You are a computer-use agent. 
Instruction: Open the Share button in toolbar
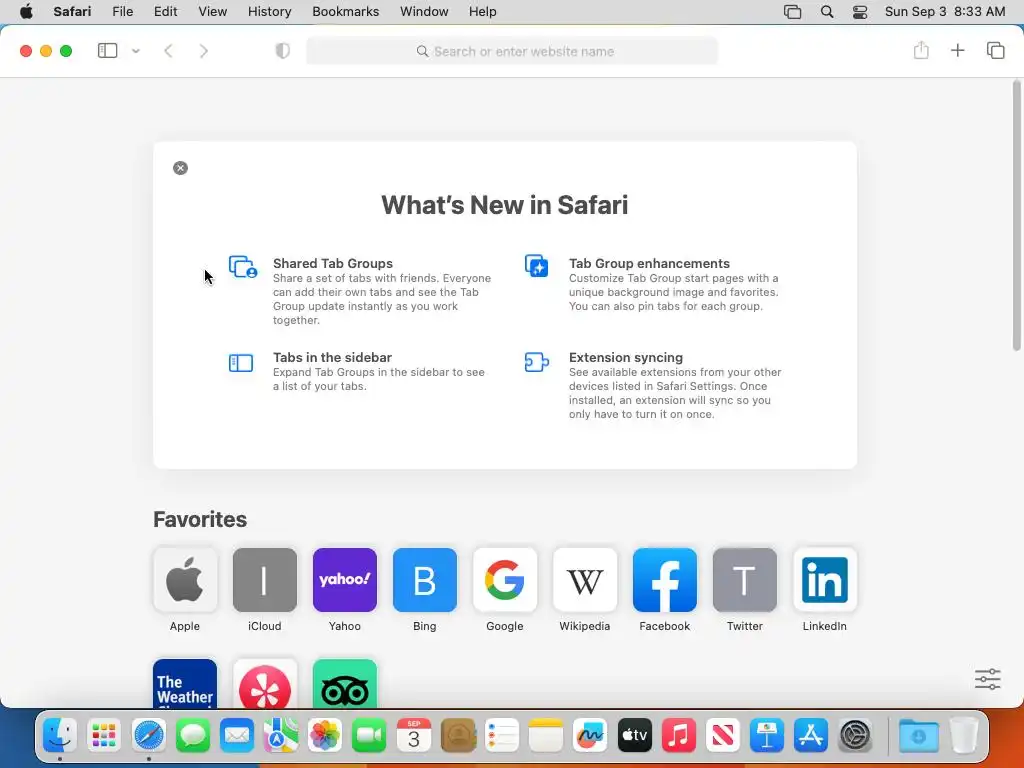[921, 50]
